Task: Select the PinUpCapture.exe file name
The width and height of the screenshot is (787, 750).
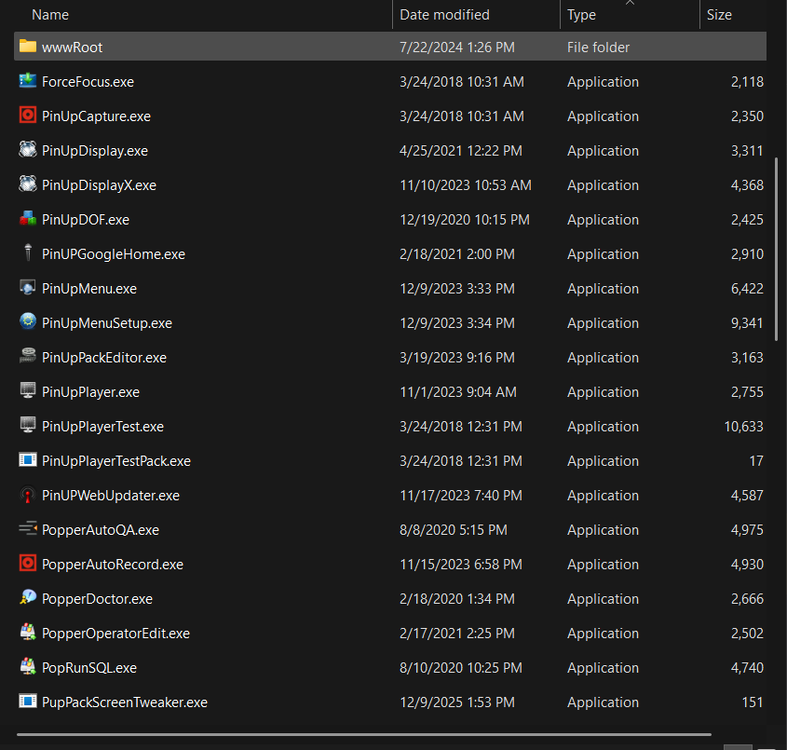Action: pos(96,116)
